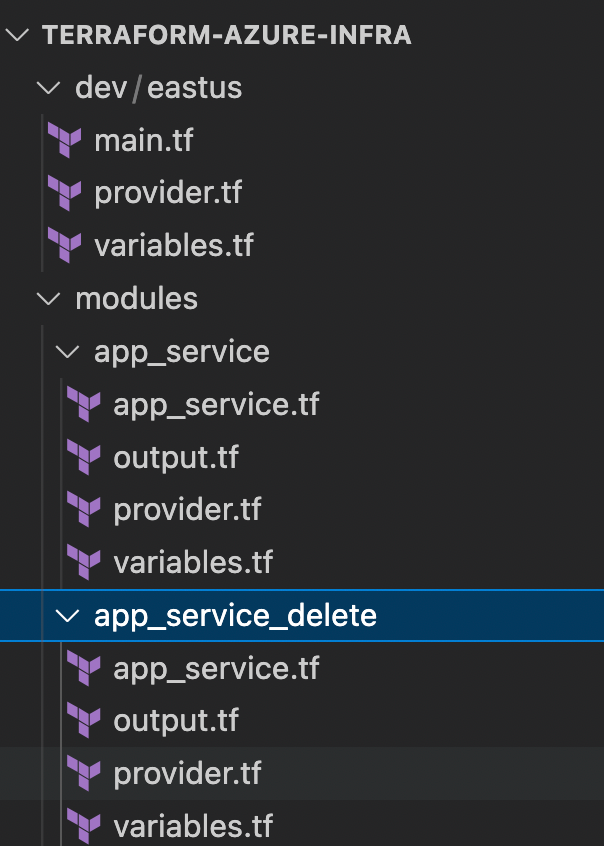Click Terraform icon of dev/eastus variables.tf

tap(65, 245)
